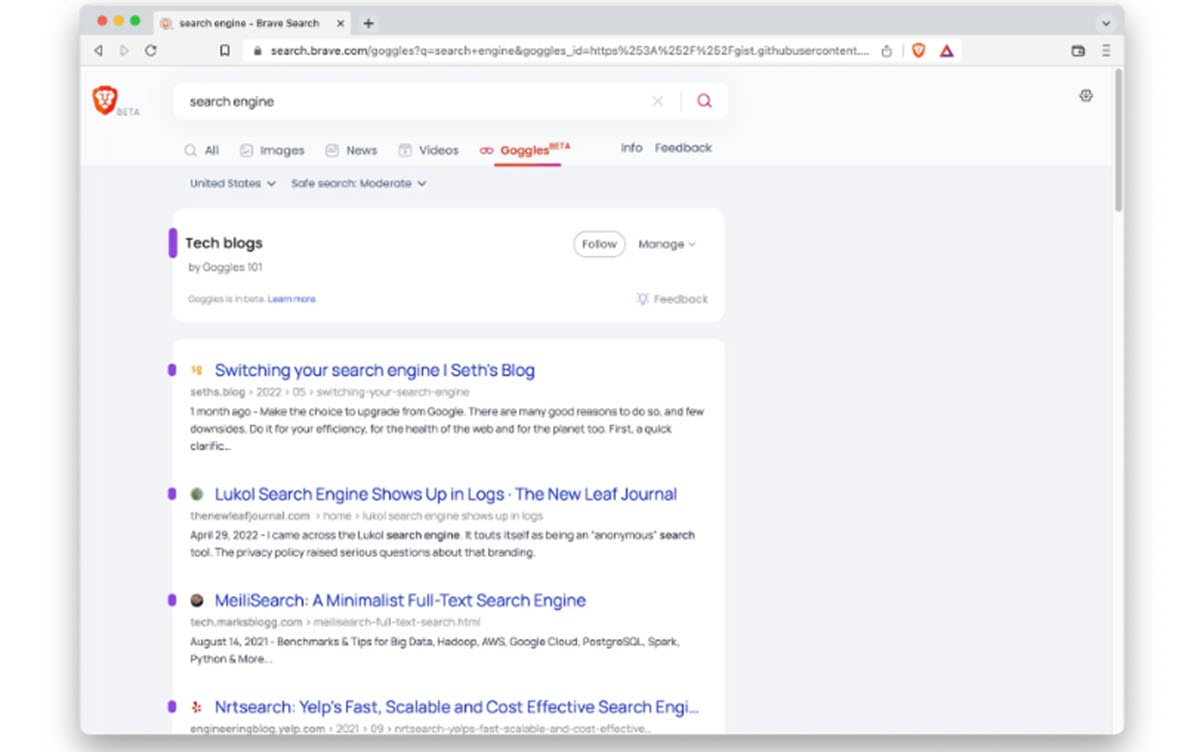Click the 'by Goggles 101' author text
The width and height of the screenshot is (1200, 752).
click(226, 267)
